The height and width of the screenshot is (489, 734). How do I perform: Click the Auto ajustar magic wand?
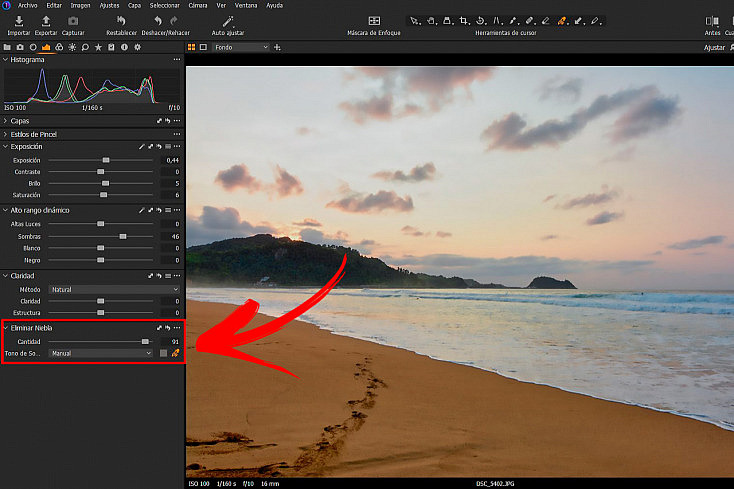pyautogui.click(x=228, y=21)
